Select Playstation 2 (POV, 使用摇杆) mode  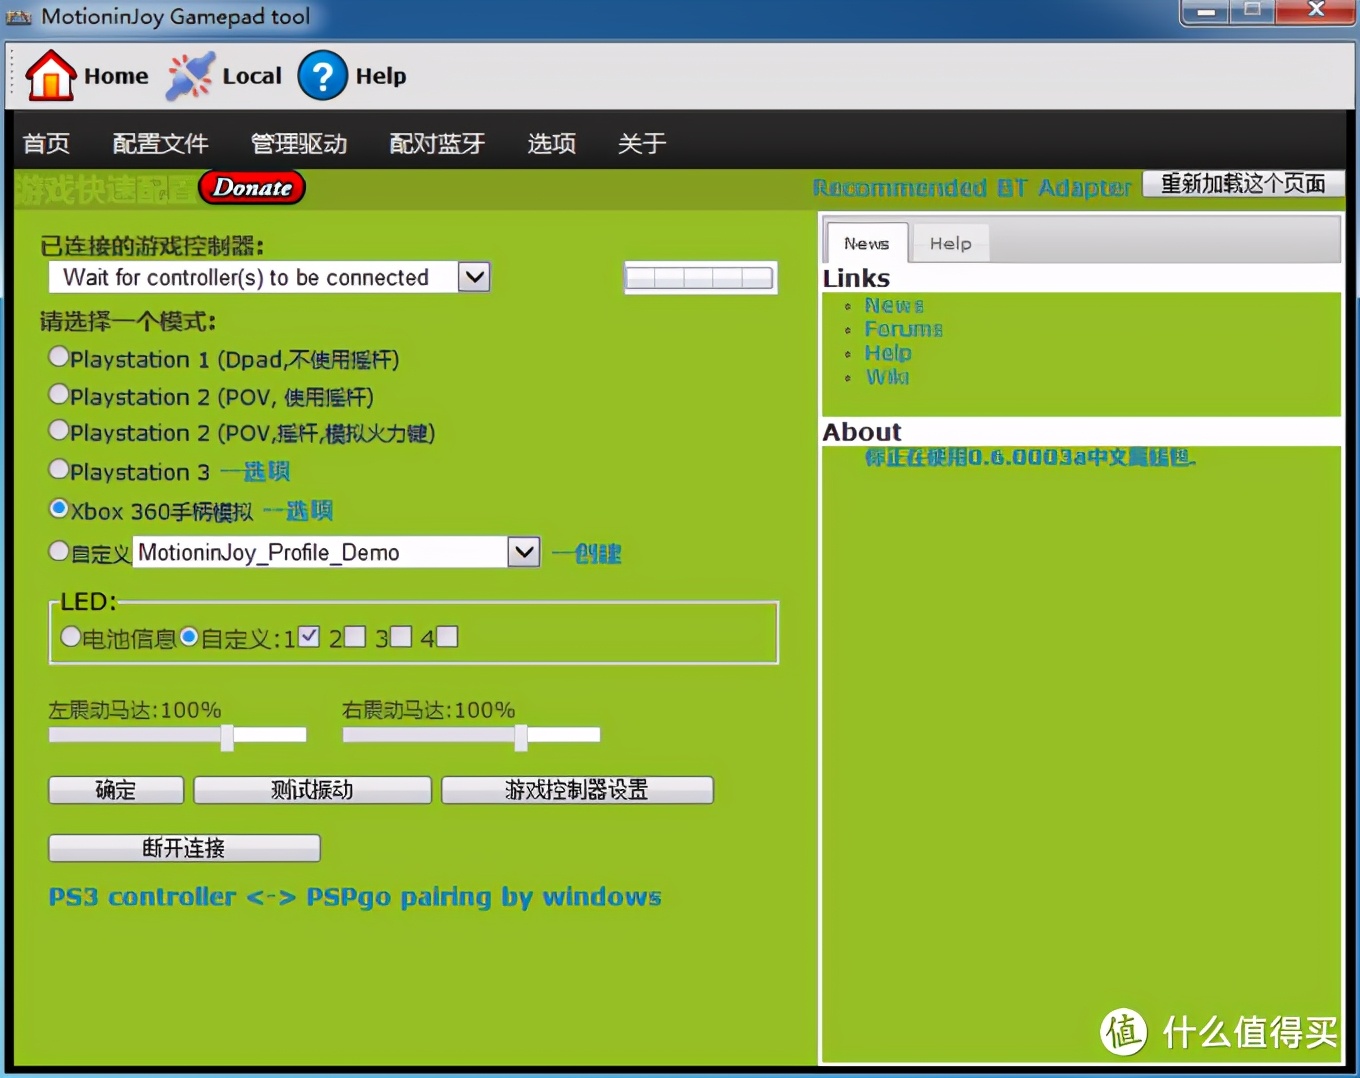click(59, 394)
